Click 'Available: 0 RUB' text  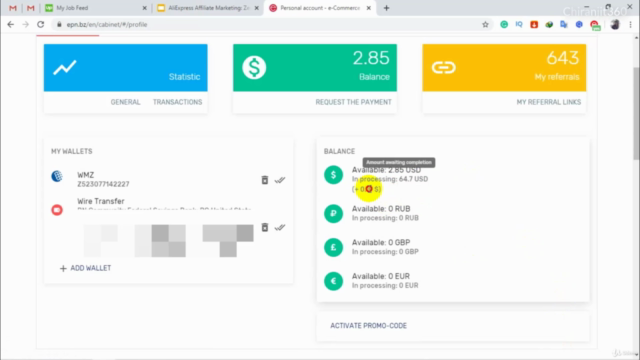[x=381, y=209]
